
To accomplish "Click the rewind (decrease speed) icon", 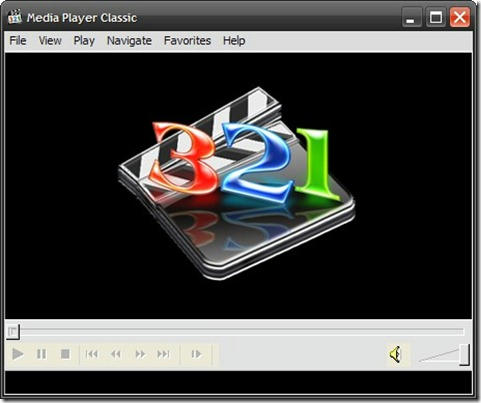I will click(116, 354).
